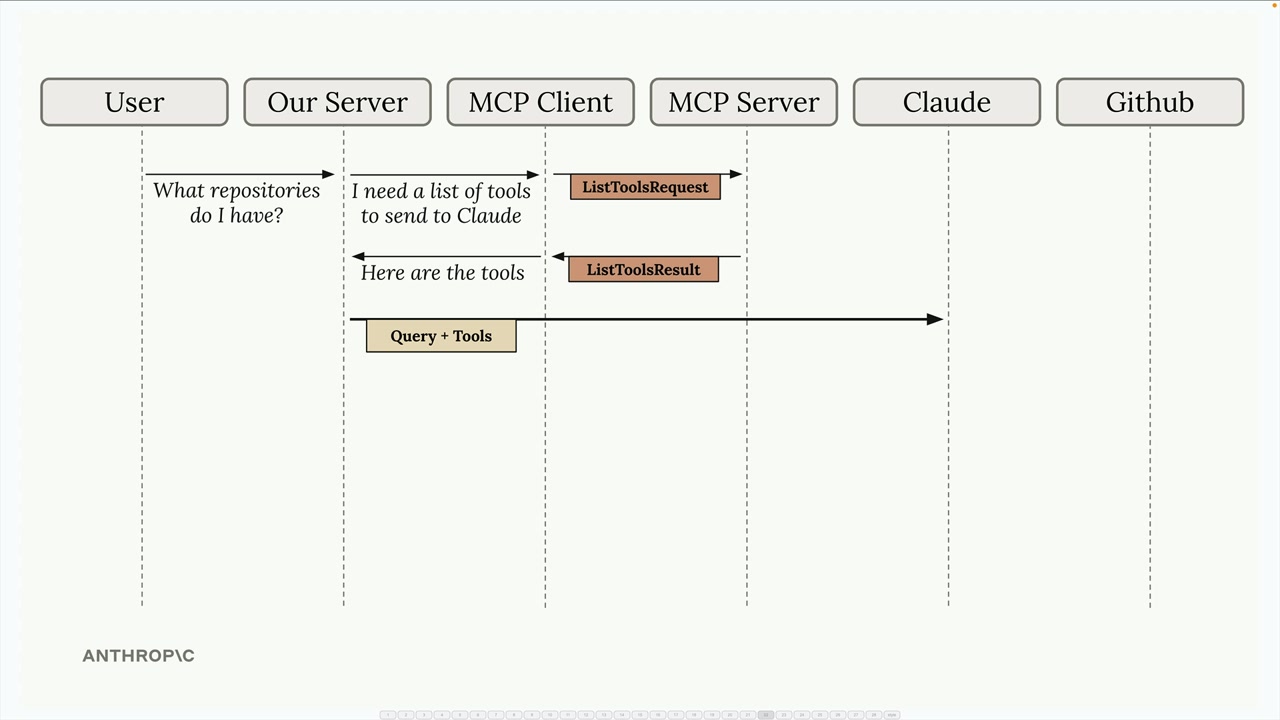Open the style button in slide navigator
1280x720 pixels.
point(892,715)
